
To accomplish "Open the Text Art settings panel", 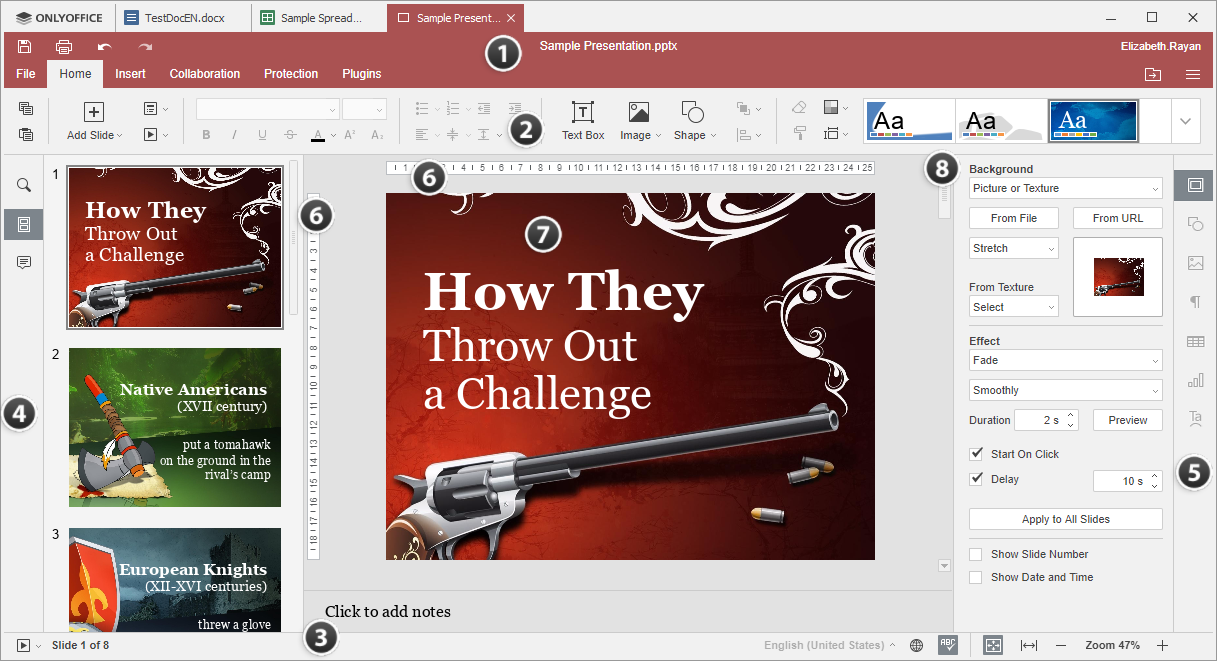I will [x=1196, y=419].
